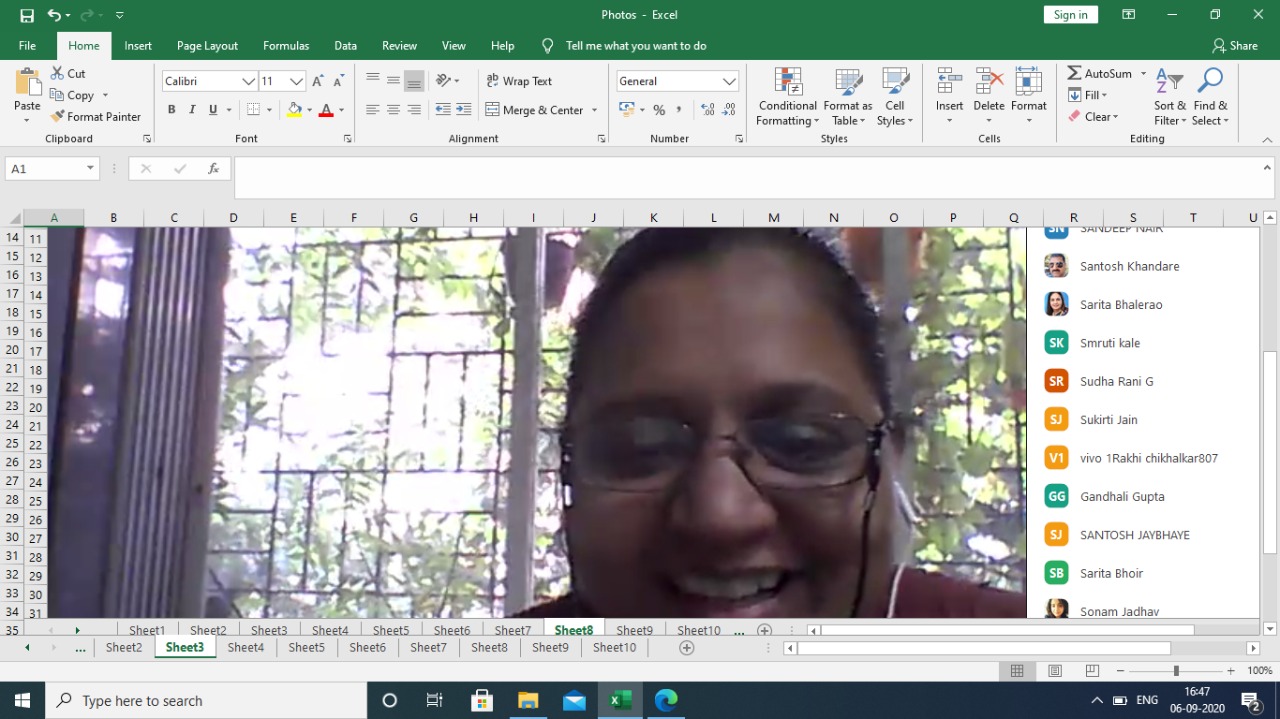Click the Sign in button
The width and height of the screenshot is (1280, 719).
click(x=1070, y=15)
